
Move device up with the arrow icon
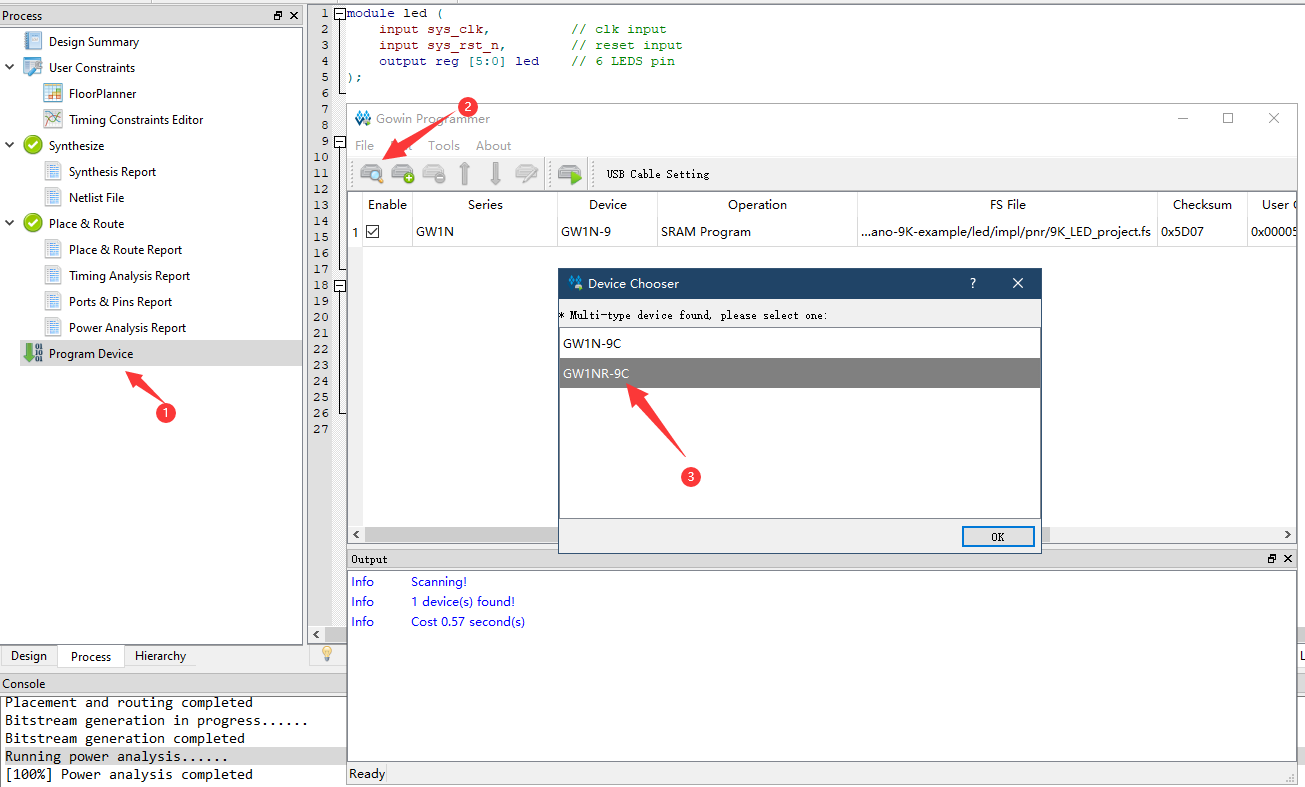click(x=465, y=174)
